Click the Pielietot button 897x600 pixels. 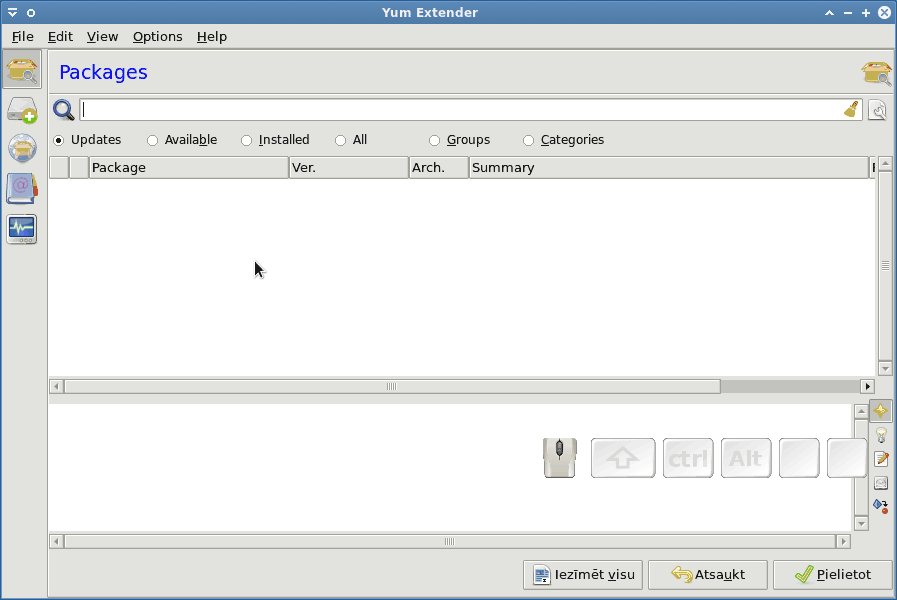[833, 575]
